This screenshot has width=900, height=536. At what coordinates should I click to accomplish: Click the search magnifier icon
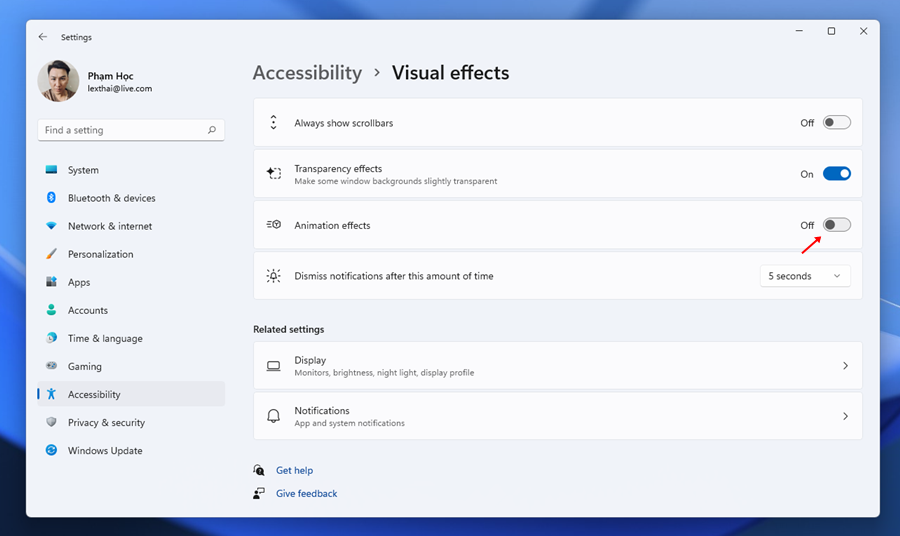click(x=212, y=130)
